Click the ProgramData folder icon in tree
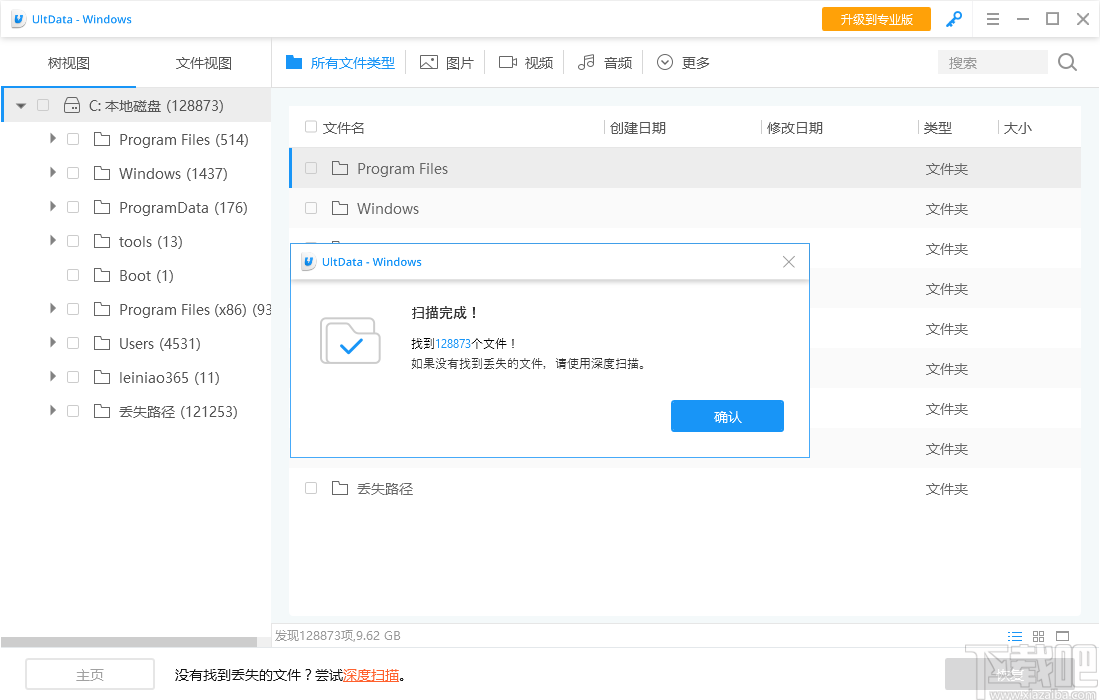 click(x=102, y=207)
